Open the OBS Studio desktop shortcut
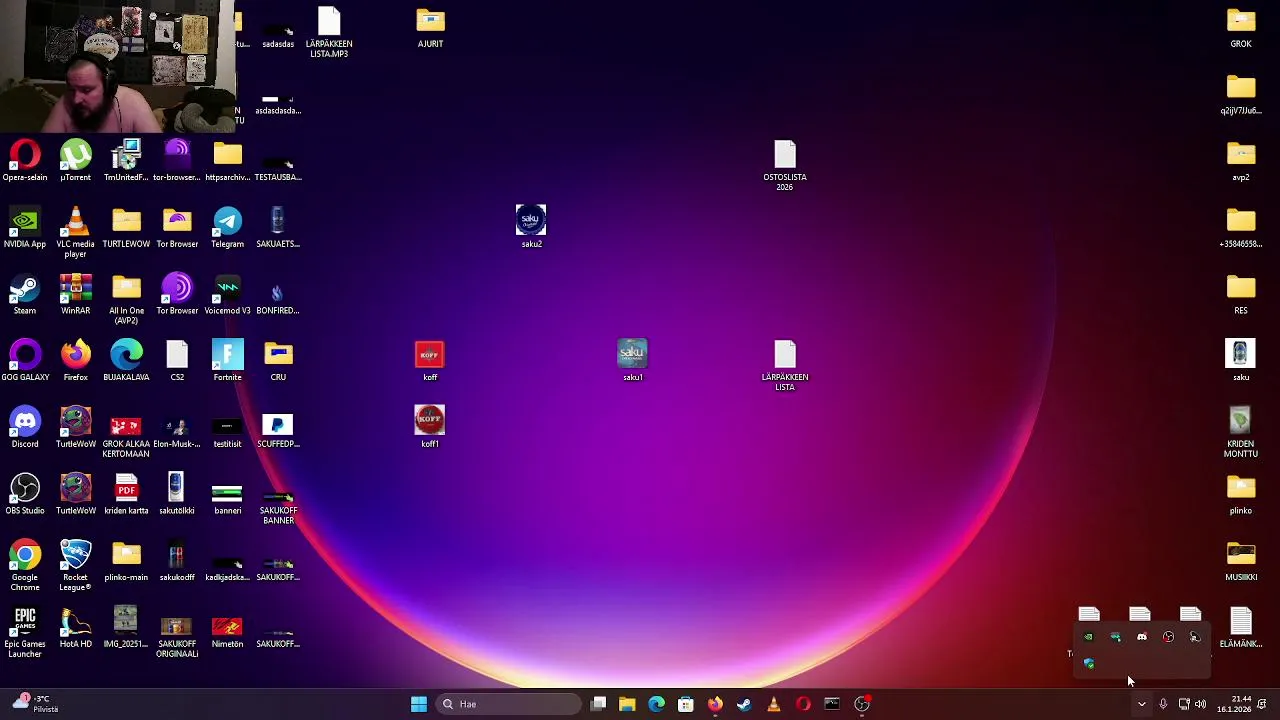This screenshot has width=1280, height=720. [25, 495]
